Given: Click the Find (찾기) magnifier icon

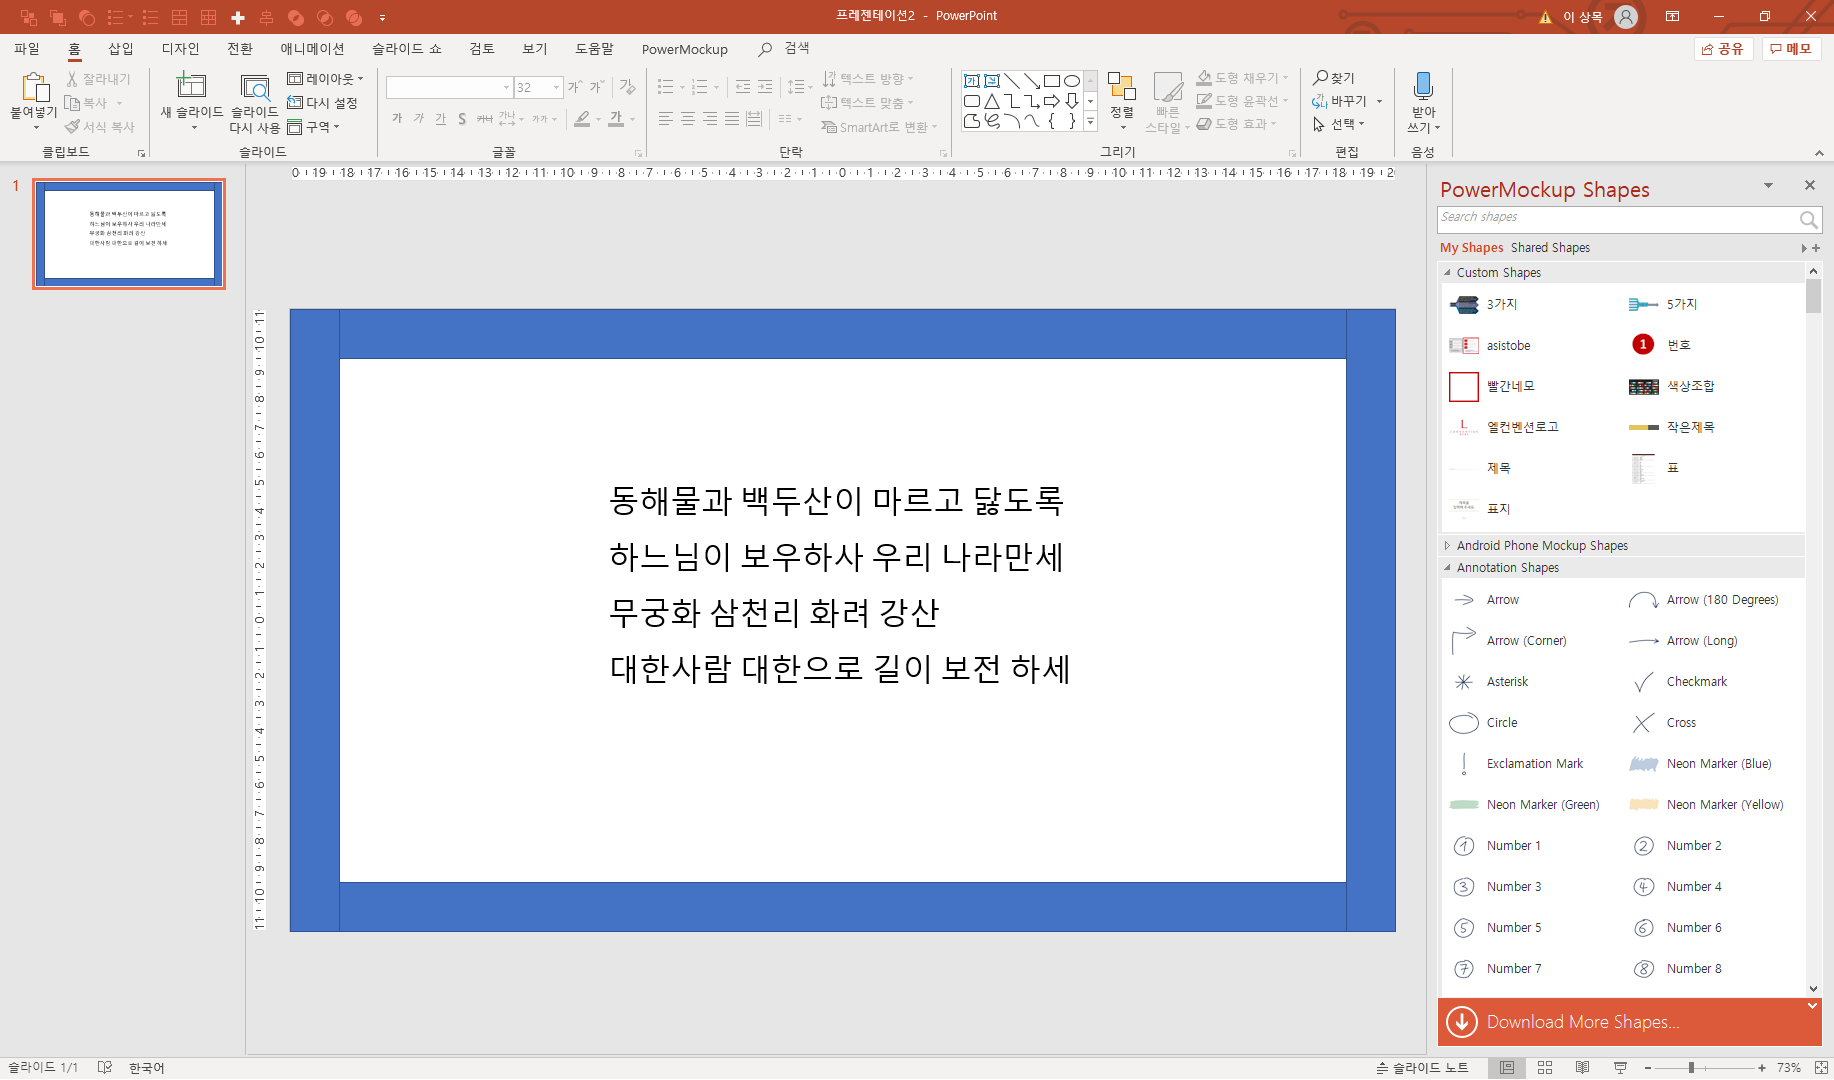Looking at the screenshot, I should (1321, 77).
